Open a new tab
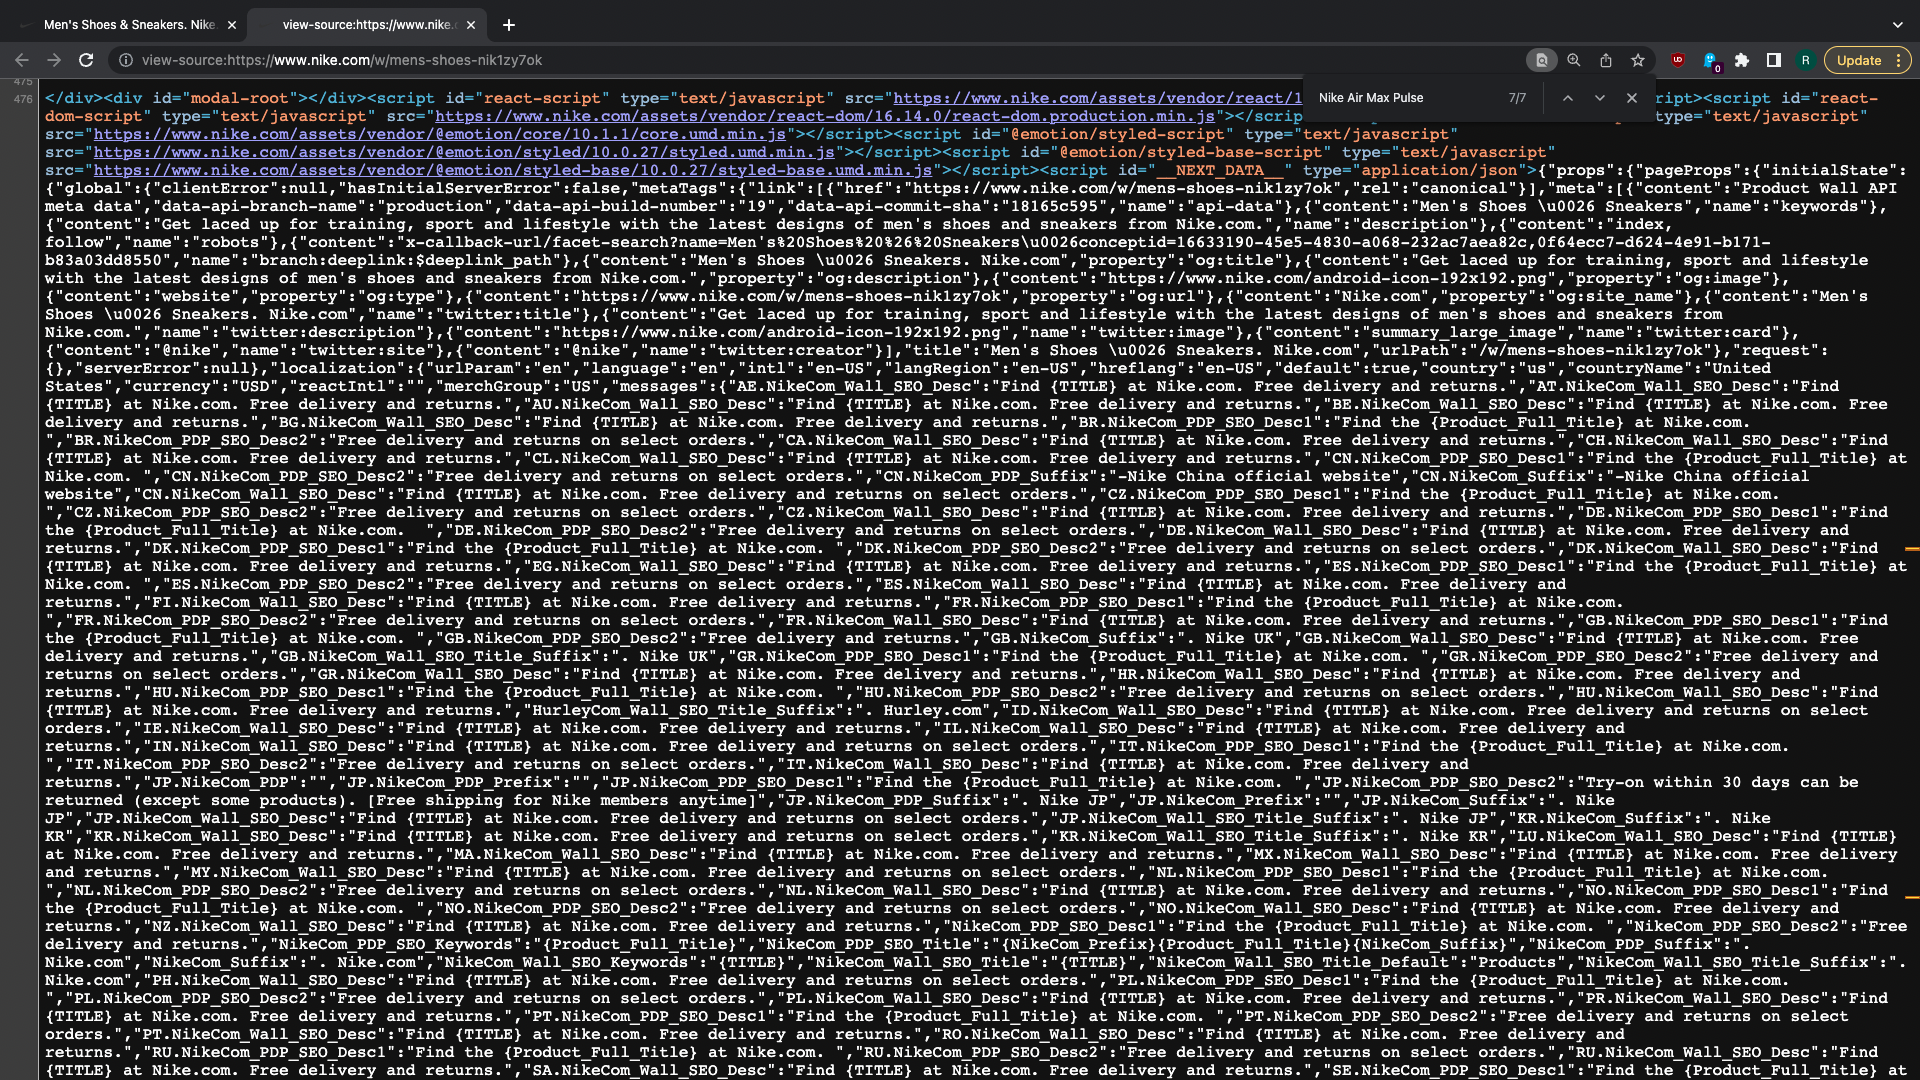The width and height of the screenshot is (1920, 1080). click(509, 25)
